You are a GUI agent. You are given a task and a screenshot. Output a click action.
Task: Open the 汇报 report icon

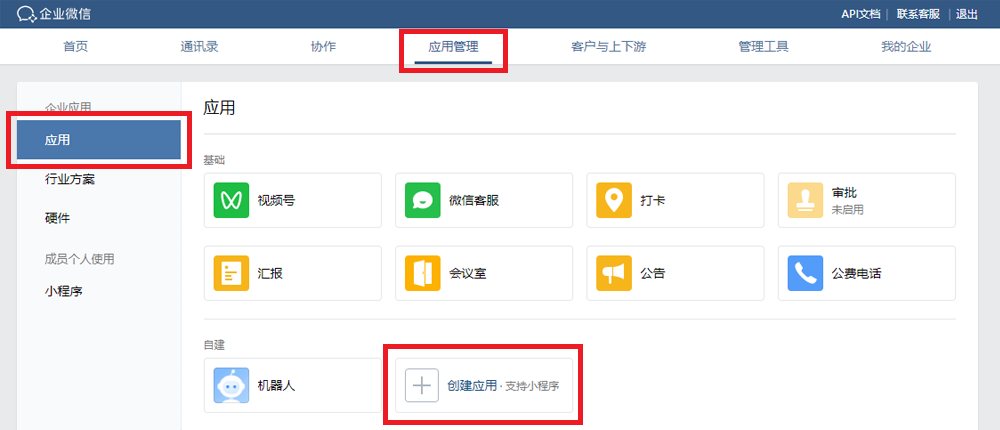click(x=231, y=273)
